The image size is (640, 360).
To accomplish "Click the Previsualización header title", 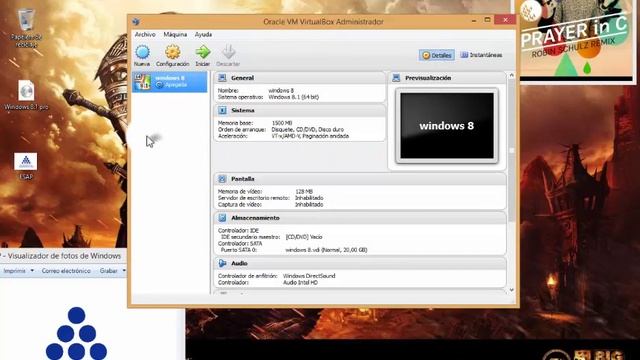I will tap(428, 78).
